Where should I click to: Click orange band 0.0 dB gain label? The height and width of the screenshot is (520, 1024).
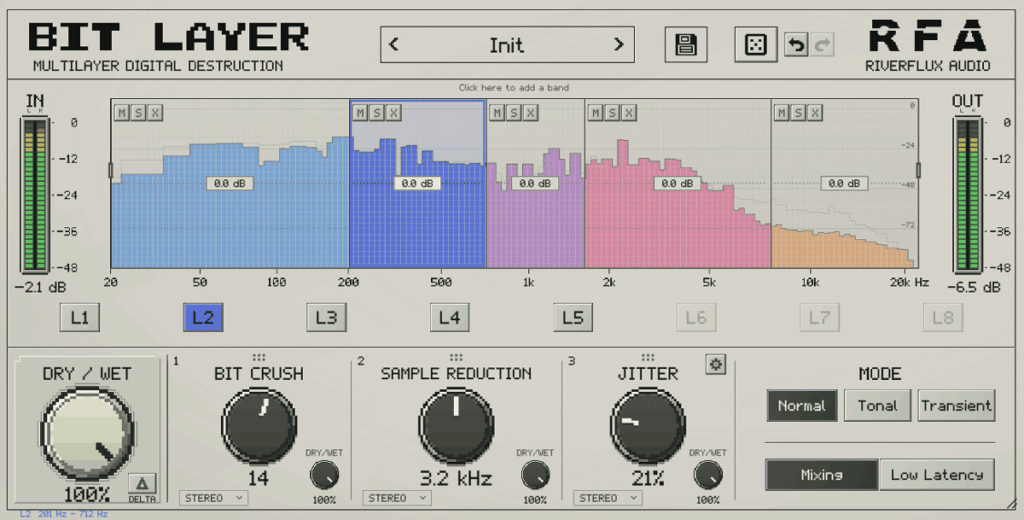(x=844, y=184)
